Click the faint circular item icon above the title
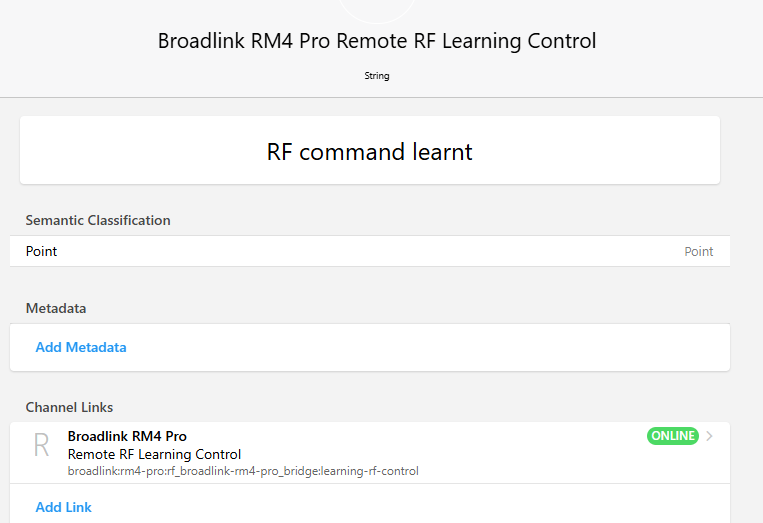 click(377, 8)
